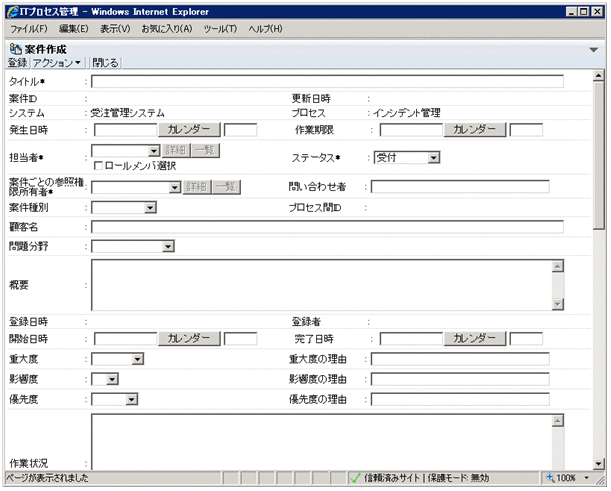Open the 案件ごとの参照権限所有者 dropdown
This screenshot has height=491, width=611.
pos(175,188)
